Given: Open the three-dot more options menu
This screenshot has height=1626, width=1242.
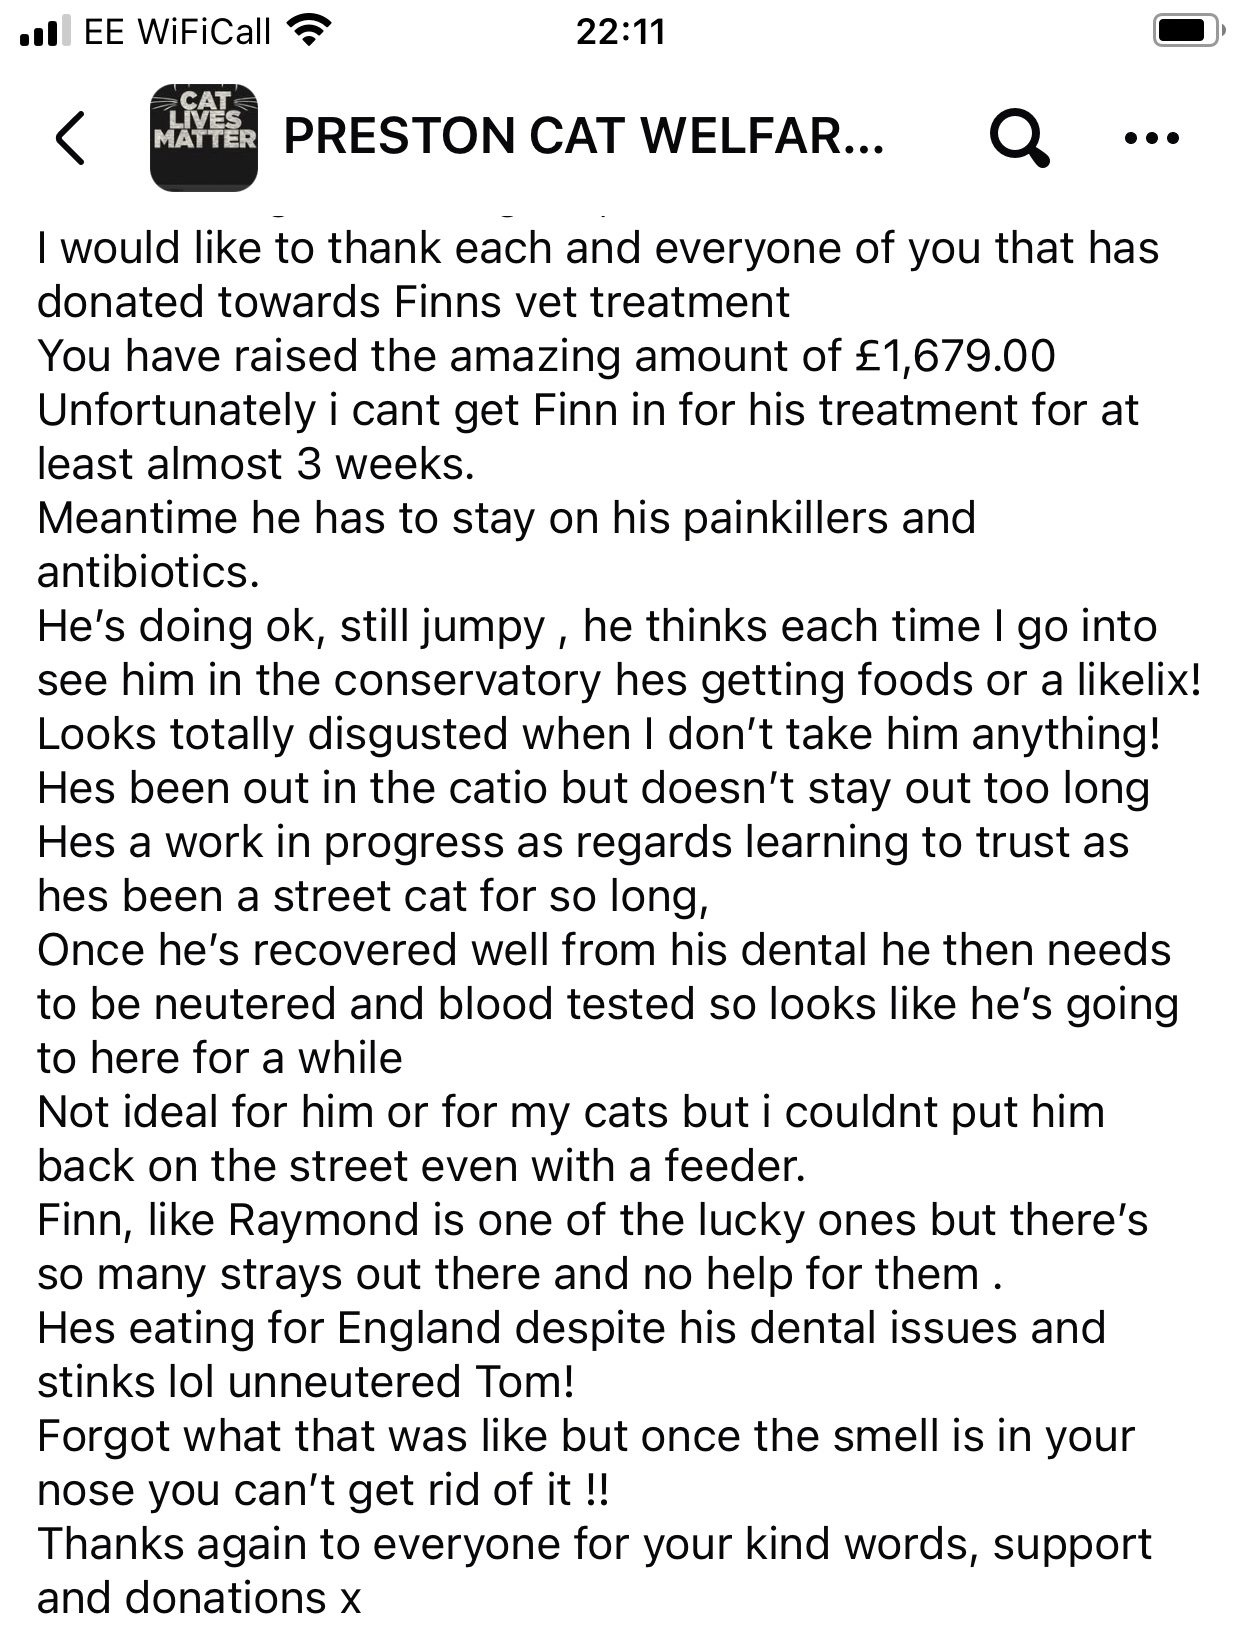Looking at the screenshot, I should (x=1151, y=137).
